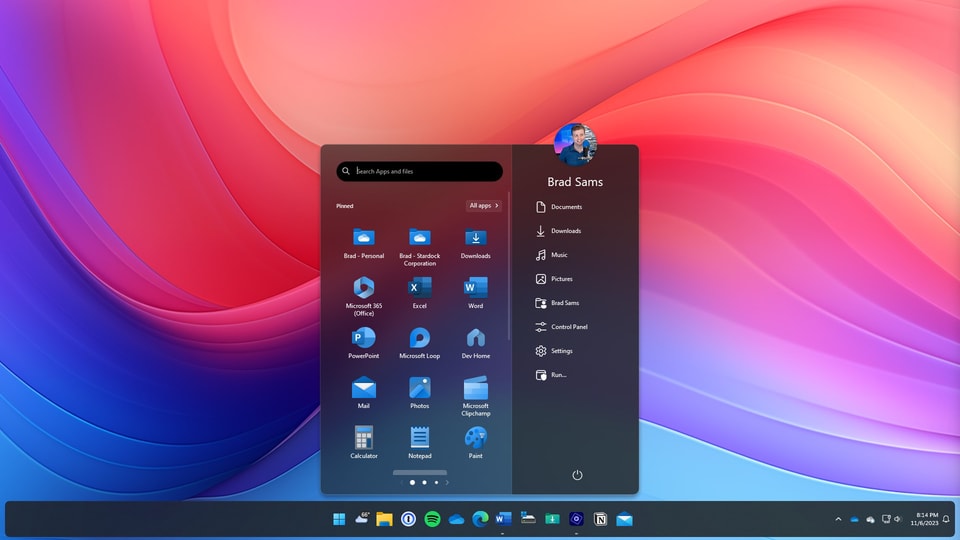The height and width of the screenshot is (540, 960).
Task: Open 1Password from the taskbar
Action: 408,519
